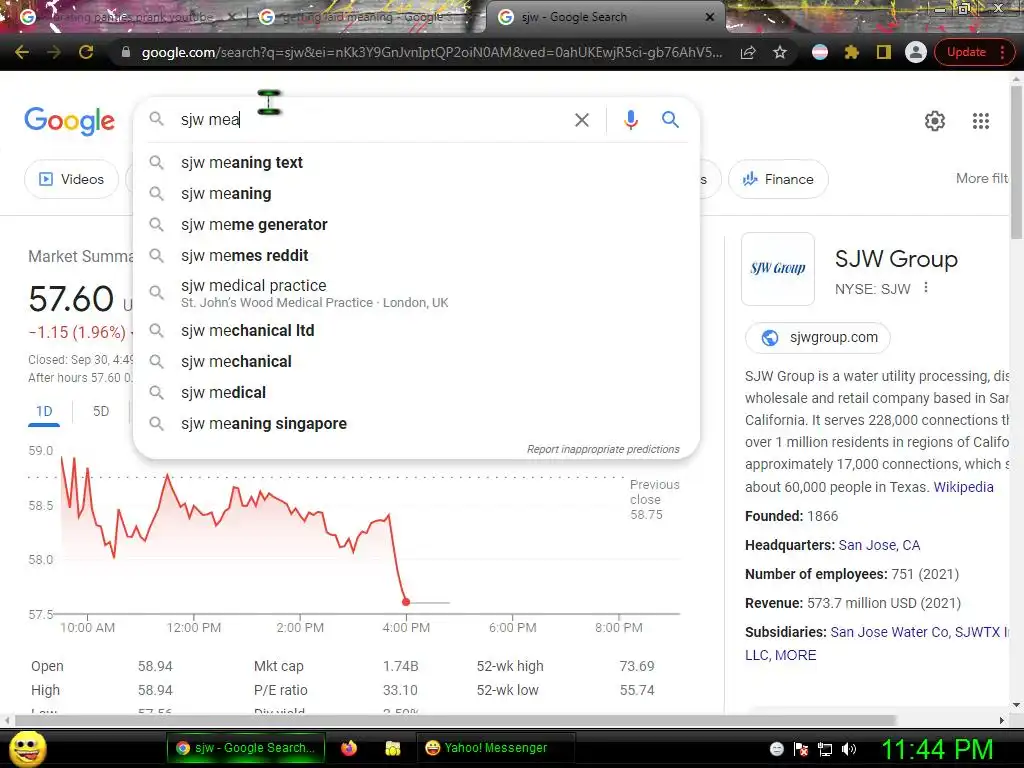Filter results by Finance
The height and width of the screenshot is (768, 1024).
pyautogui.click(x=778, y=179)
